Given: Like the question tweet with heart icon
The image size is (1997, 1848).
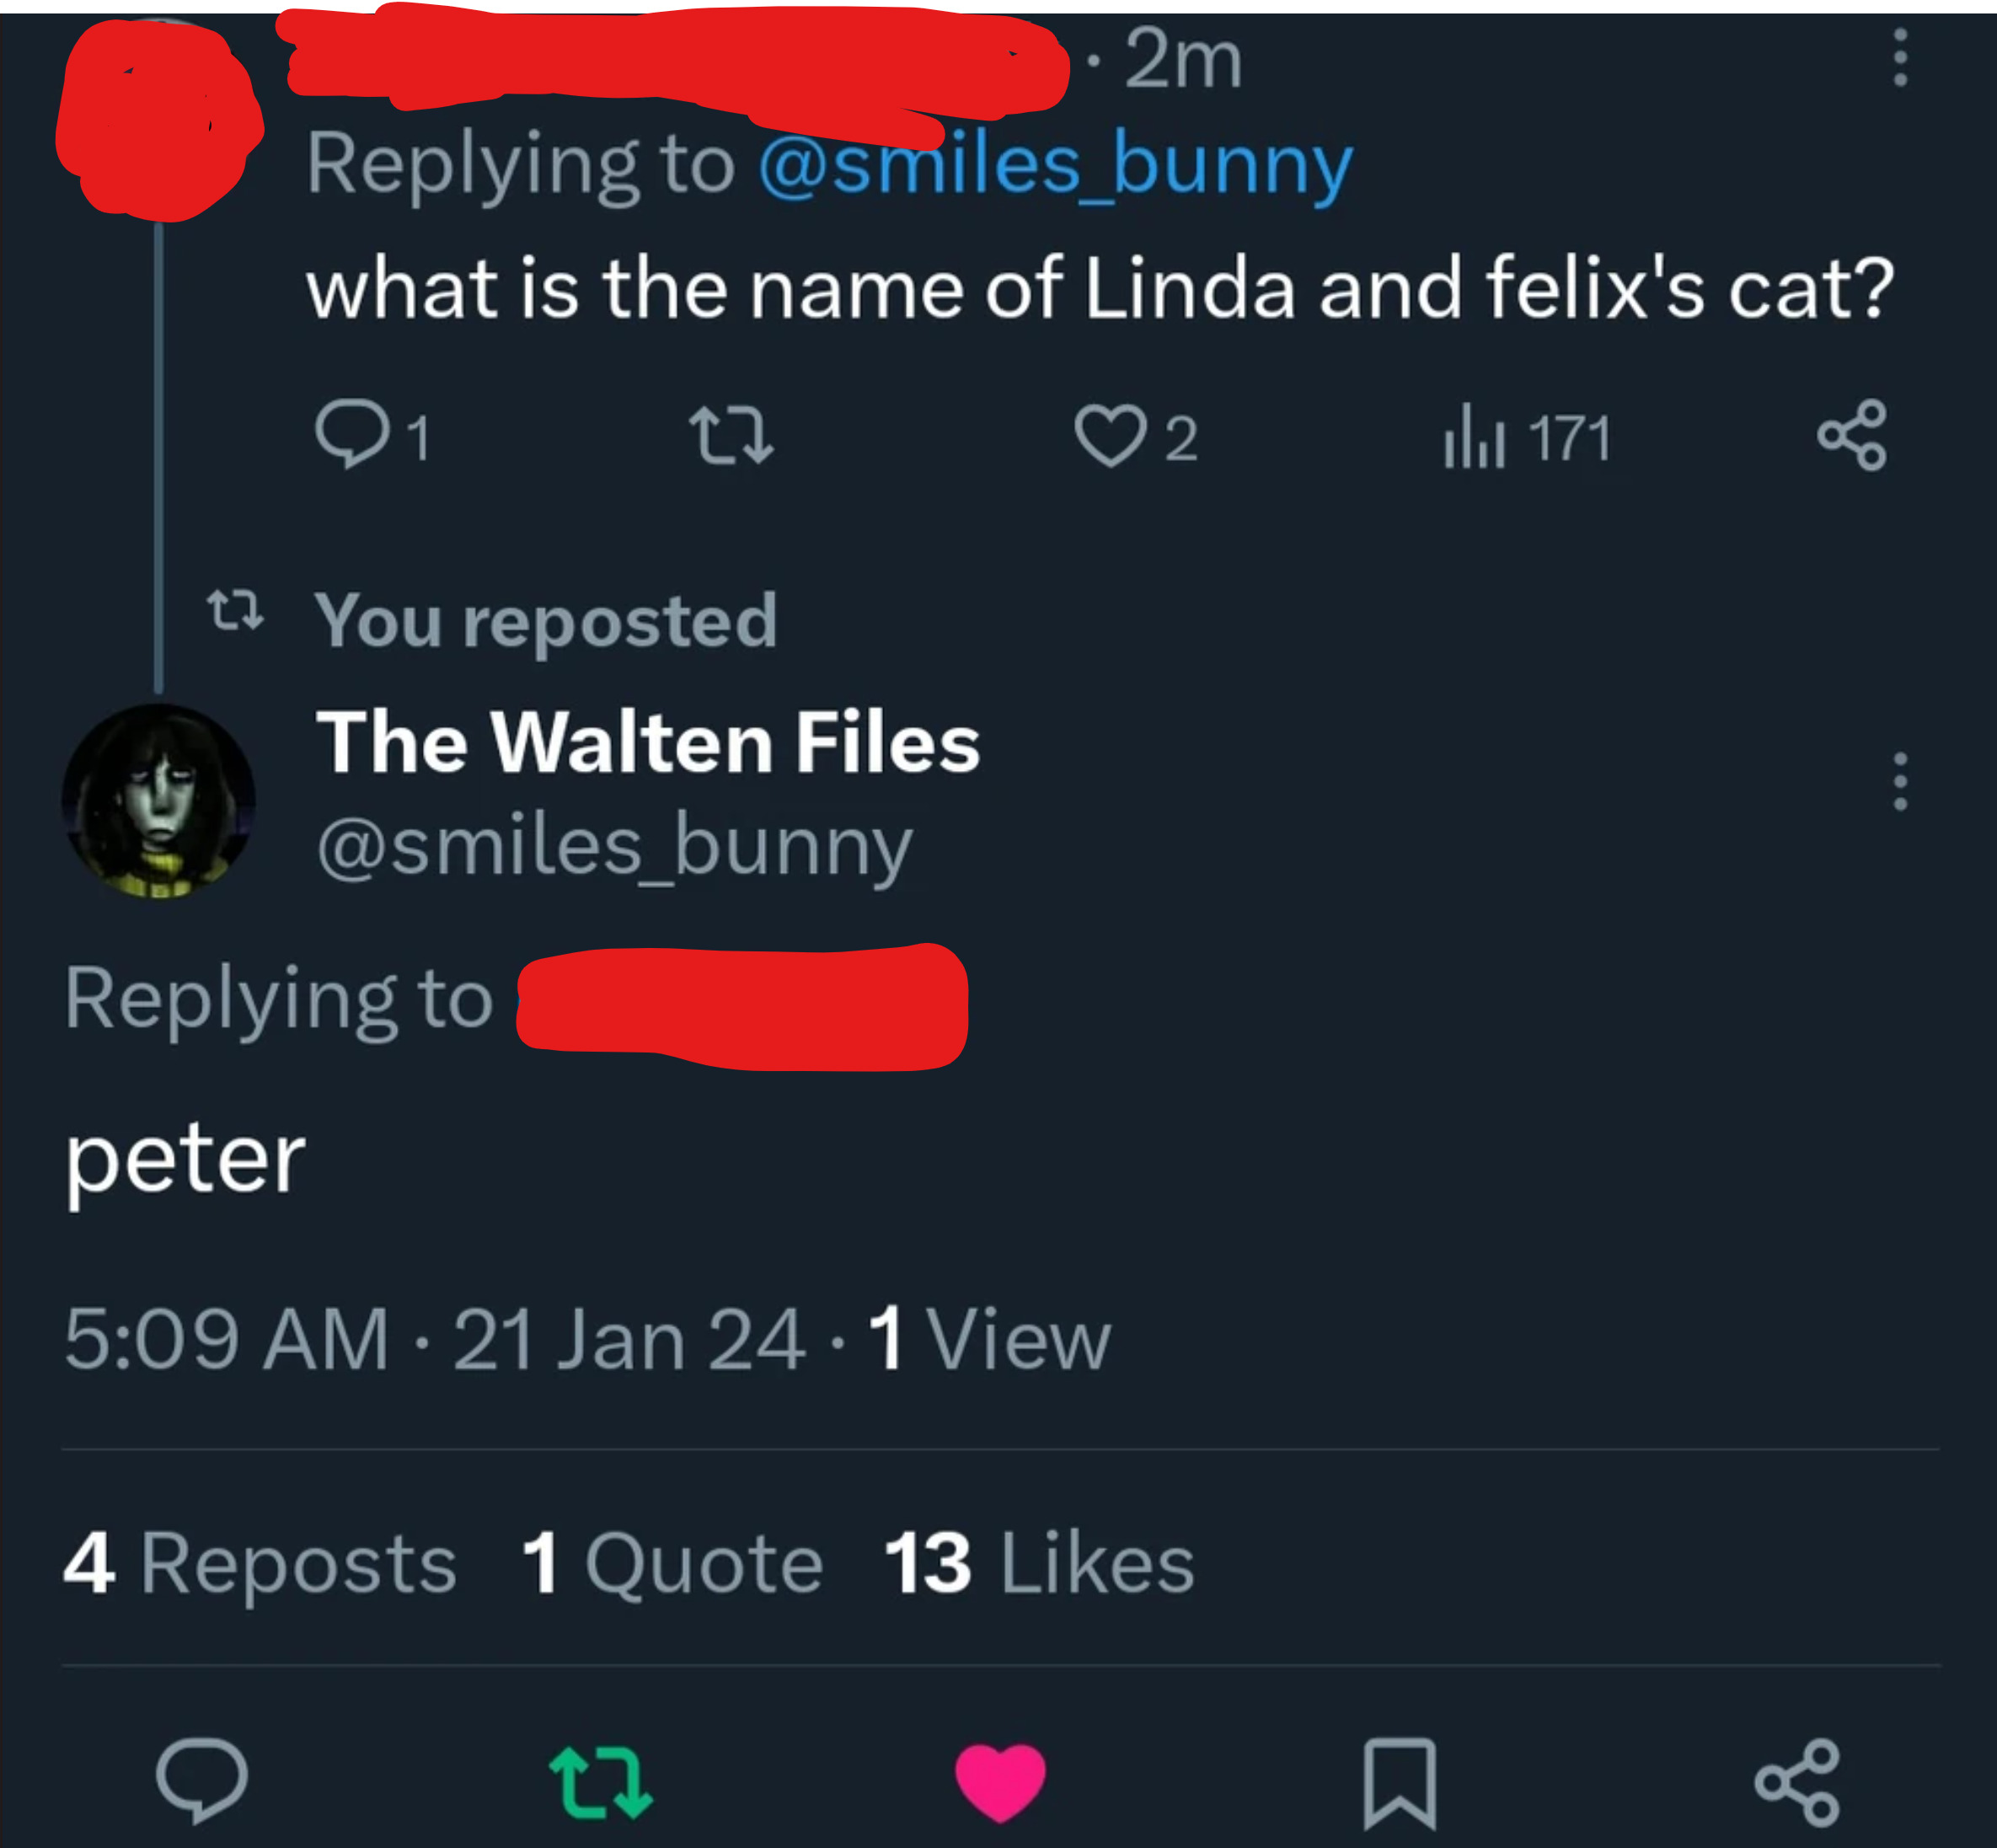Looking at the screenshot, I should click(1110, 437).
